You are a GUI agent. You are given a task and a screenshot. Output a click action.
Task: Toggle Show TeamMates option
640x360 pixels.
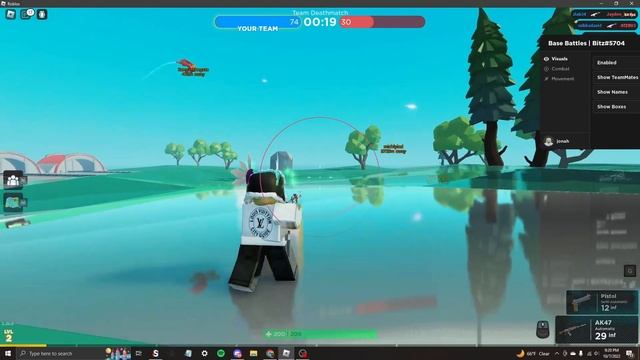[617, 78]
